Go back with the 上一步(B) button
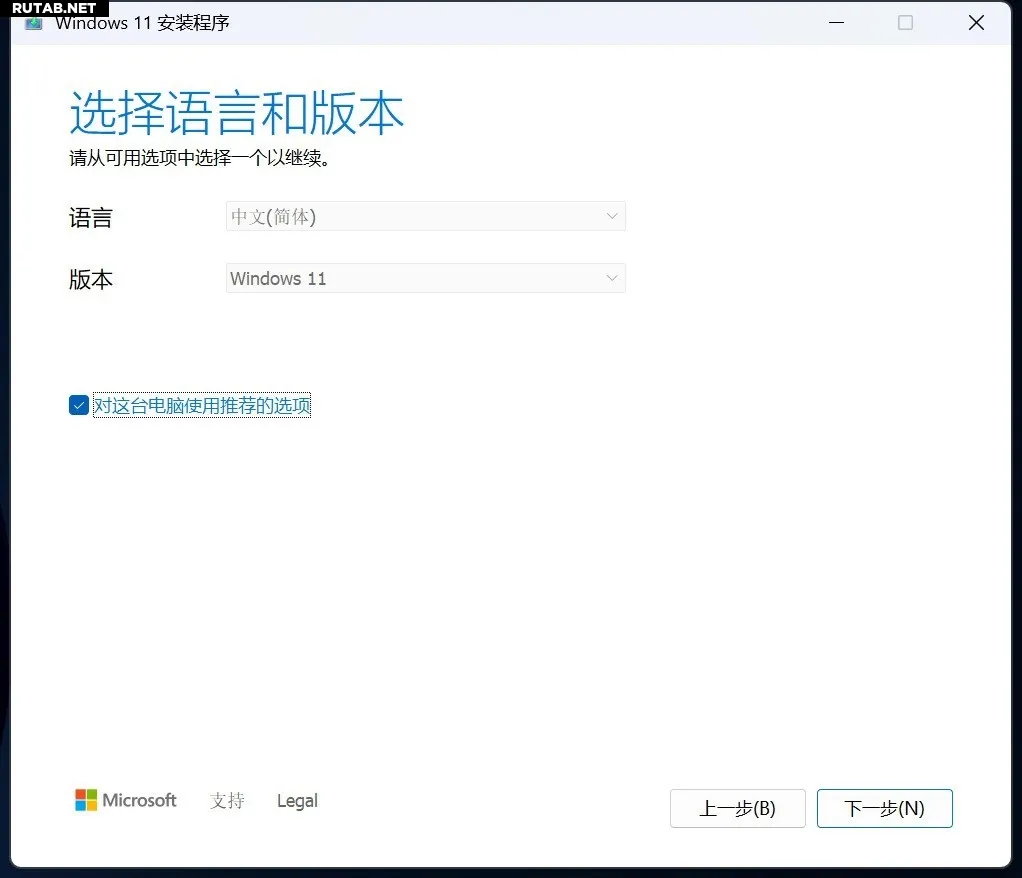This screenshot has width=1022, height=878. coord(737,809)
